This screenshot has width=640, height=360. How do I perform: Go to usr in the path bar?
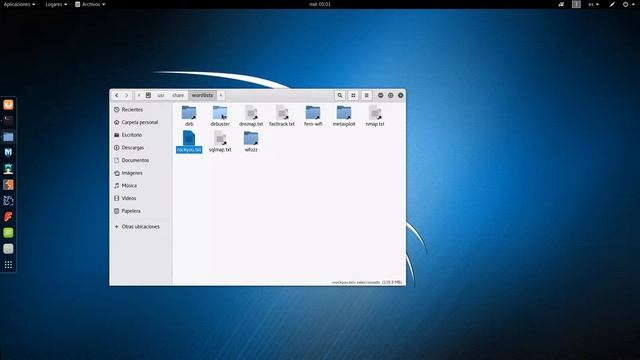[x=161, y=96]
